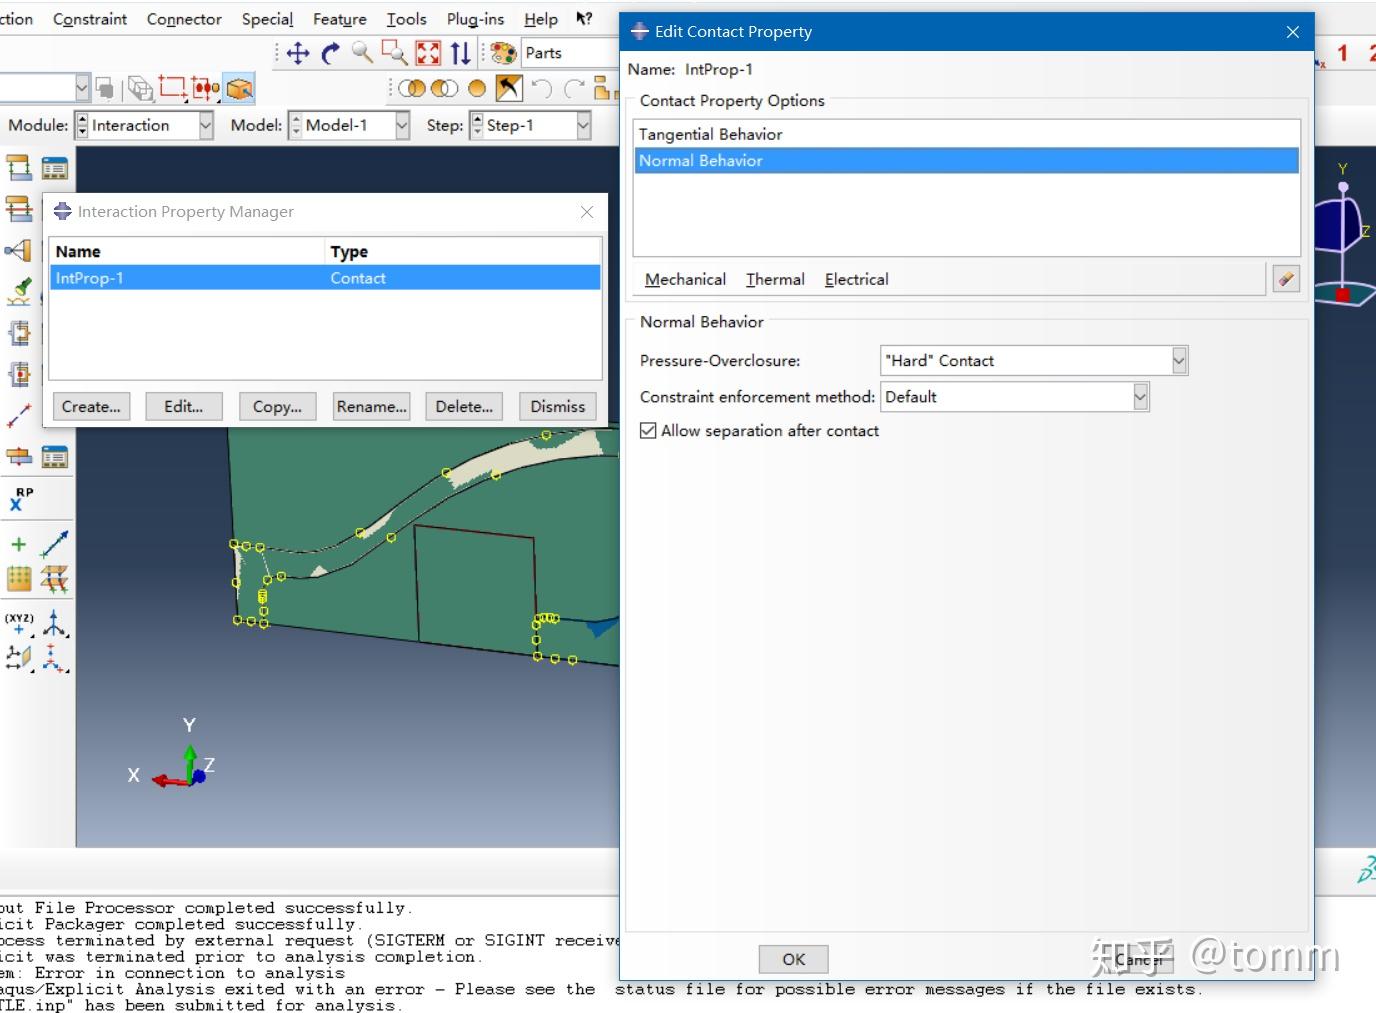
Task: Open the Pressure-Overclosure dropdown
Action: pyautogui.click(x=1180, y=360)
